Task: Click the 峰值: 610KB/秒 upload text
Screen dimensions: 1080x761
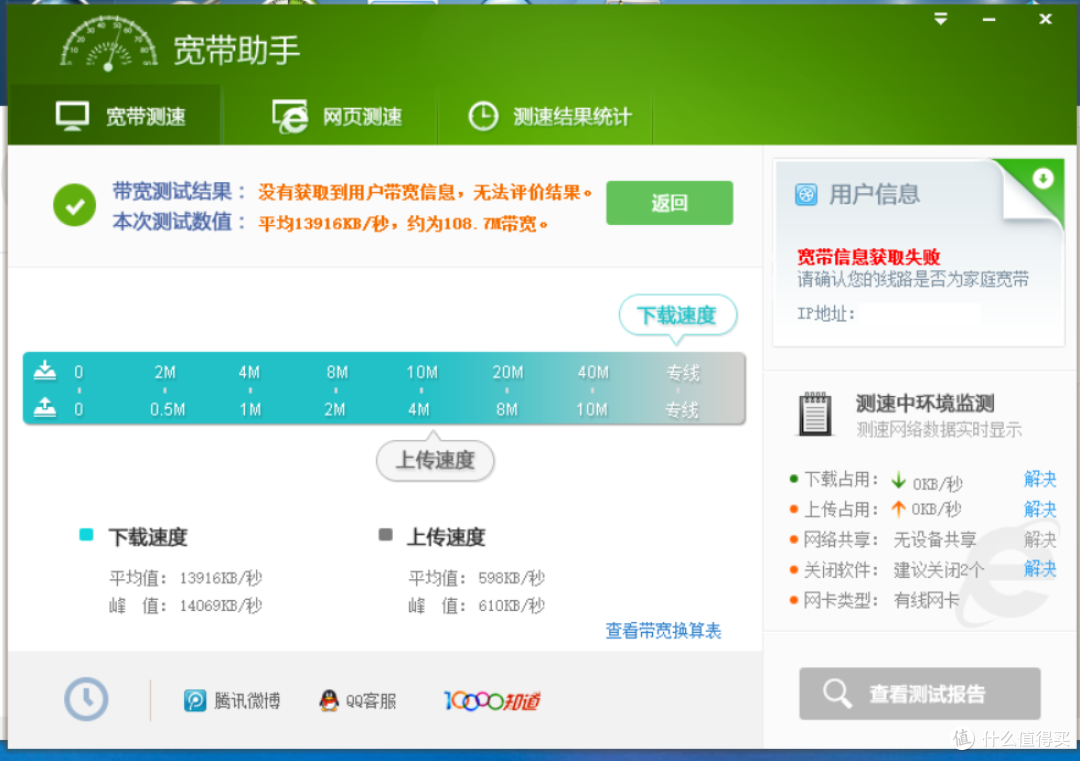Action: point(477,606)
